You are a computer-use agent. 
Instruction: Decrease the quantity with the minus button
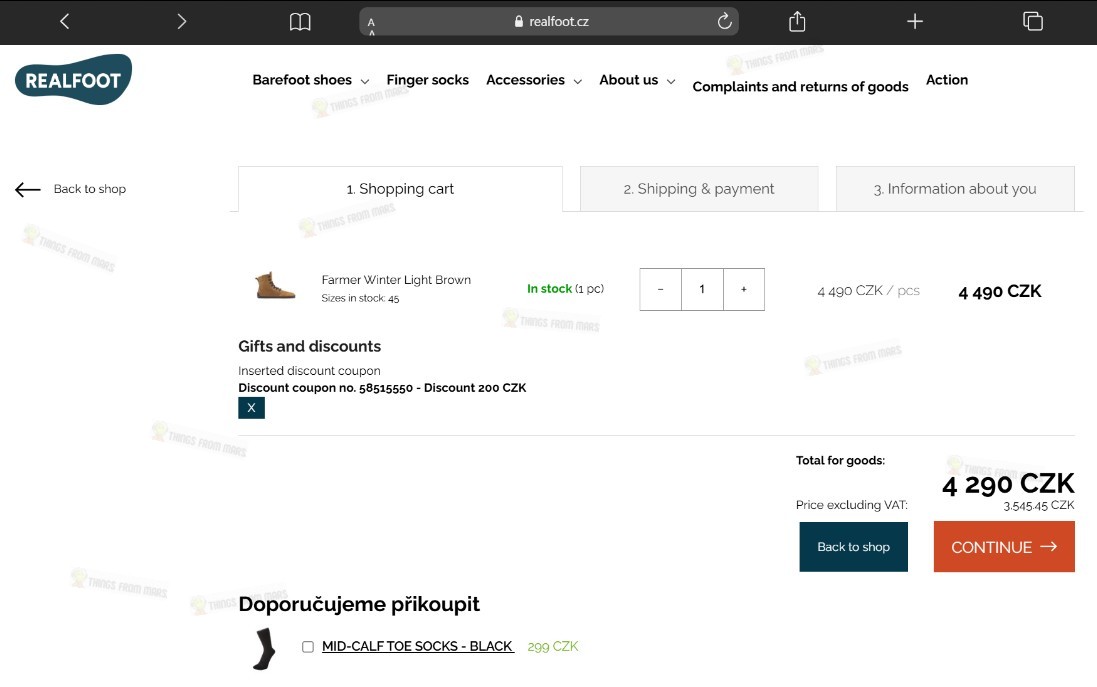(x=660, y=289)
